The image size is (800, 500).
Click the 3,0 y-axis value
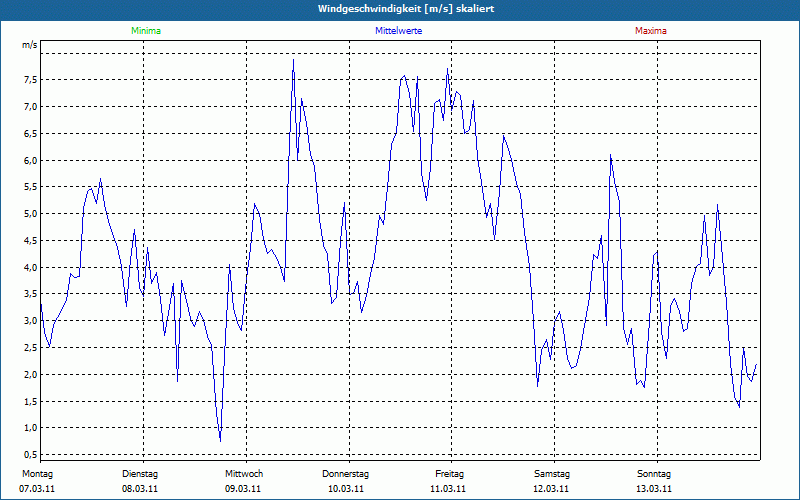pos(30,321)
